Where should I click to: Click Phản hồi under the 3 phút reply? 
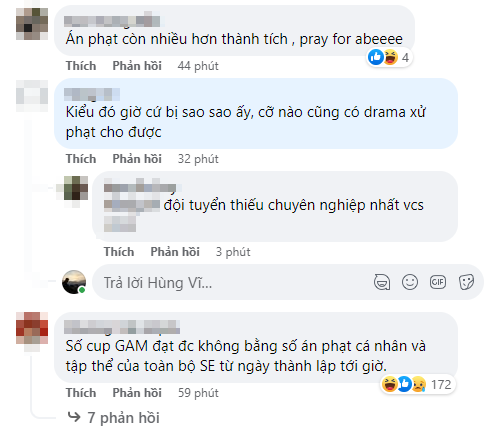click(175, 252)
